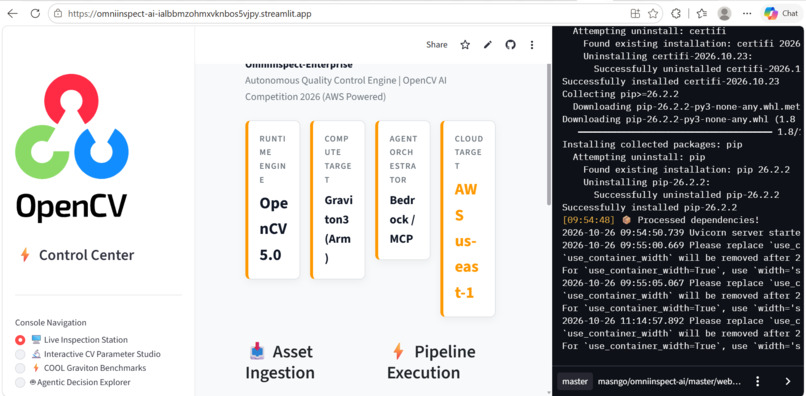The image size is (806, 396).
Task: Click the 'Collecting pip>=26.2.2' log line
Action: (620, 94)
